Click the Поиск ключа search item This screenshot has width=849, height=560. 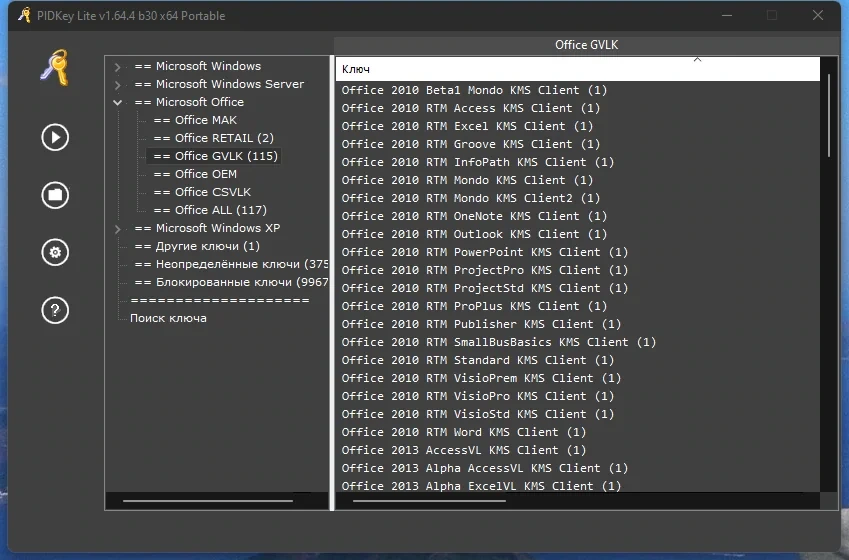pos(168,318)
